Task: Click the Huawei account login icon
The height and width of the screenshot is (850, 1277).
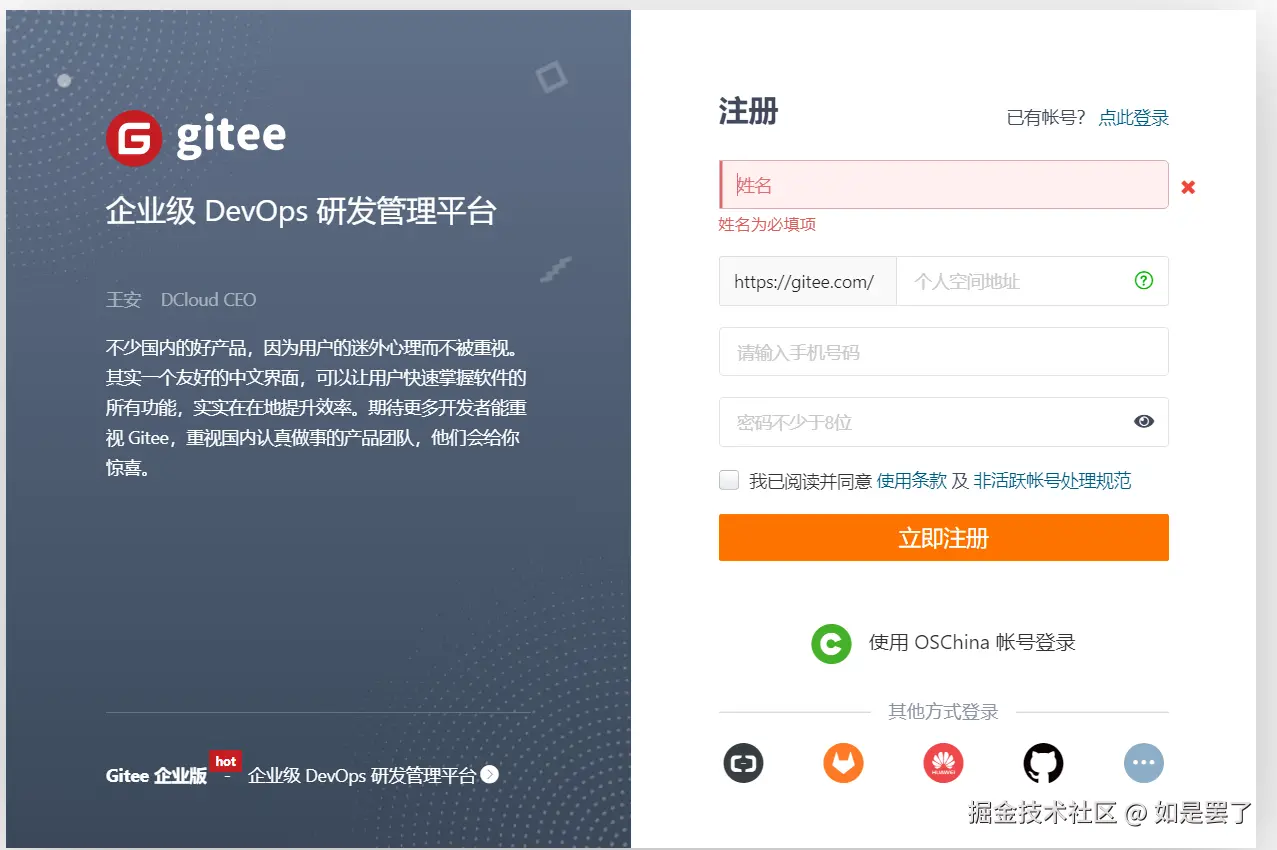Action: click(943, 763)
